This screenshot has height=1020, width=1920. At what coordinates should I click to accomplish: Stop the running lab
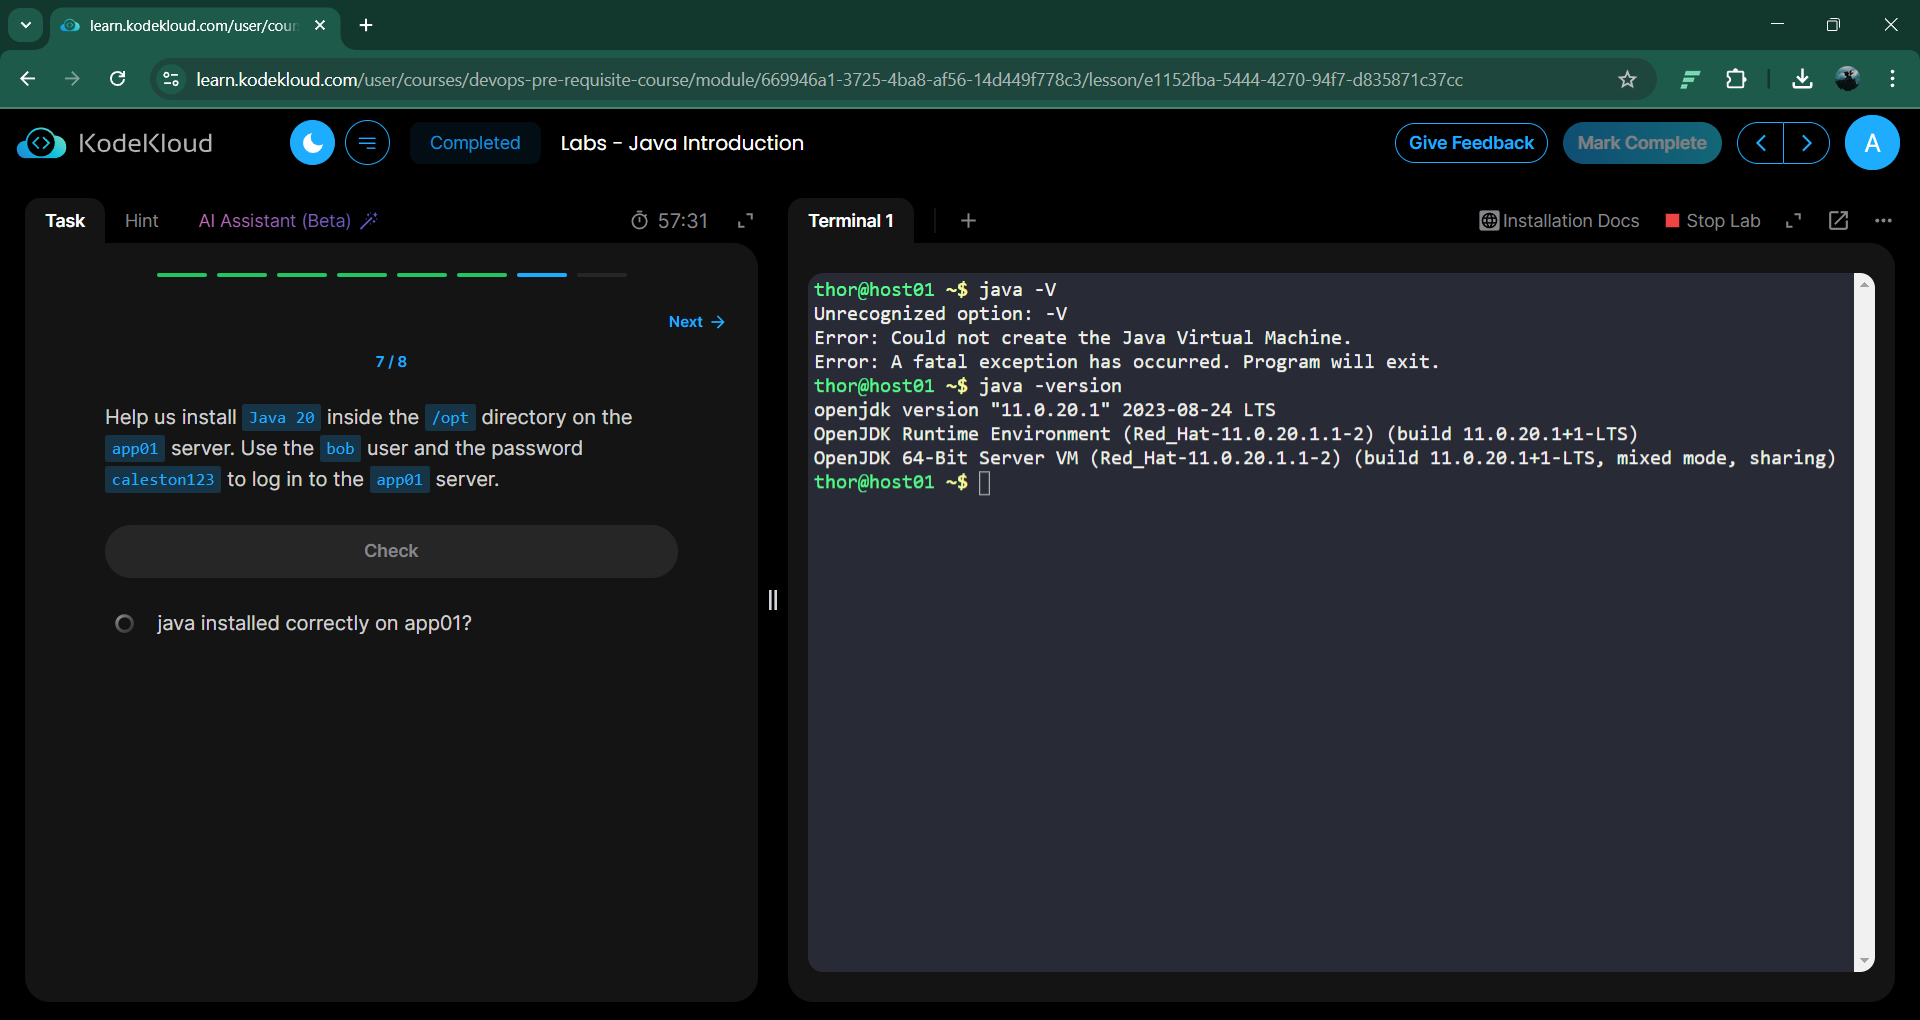(x=1712, y=221)
